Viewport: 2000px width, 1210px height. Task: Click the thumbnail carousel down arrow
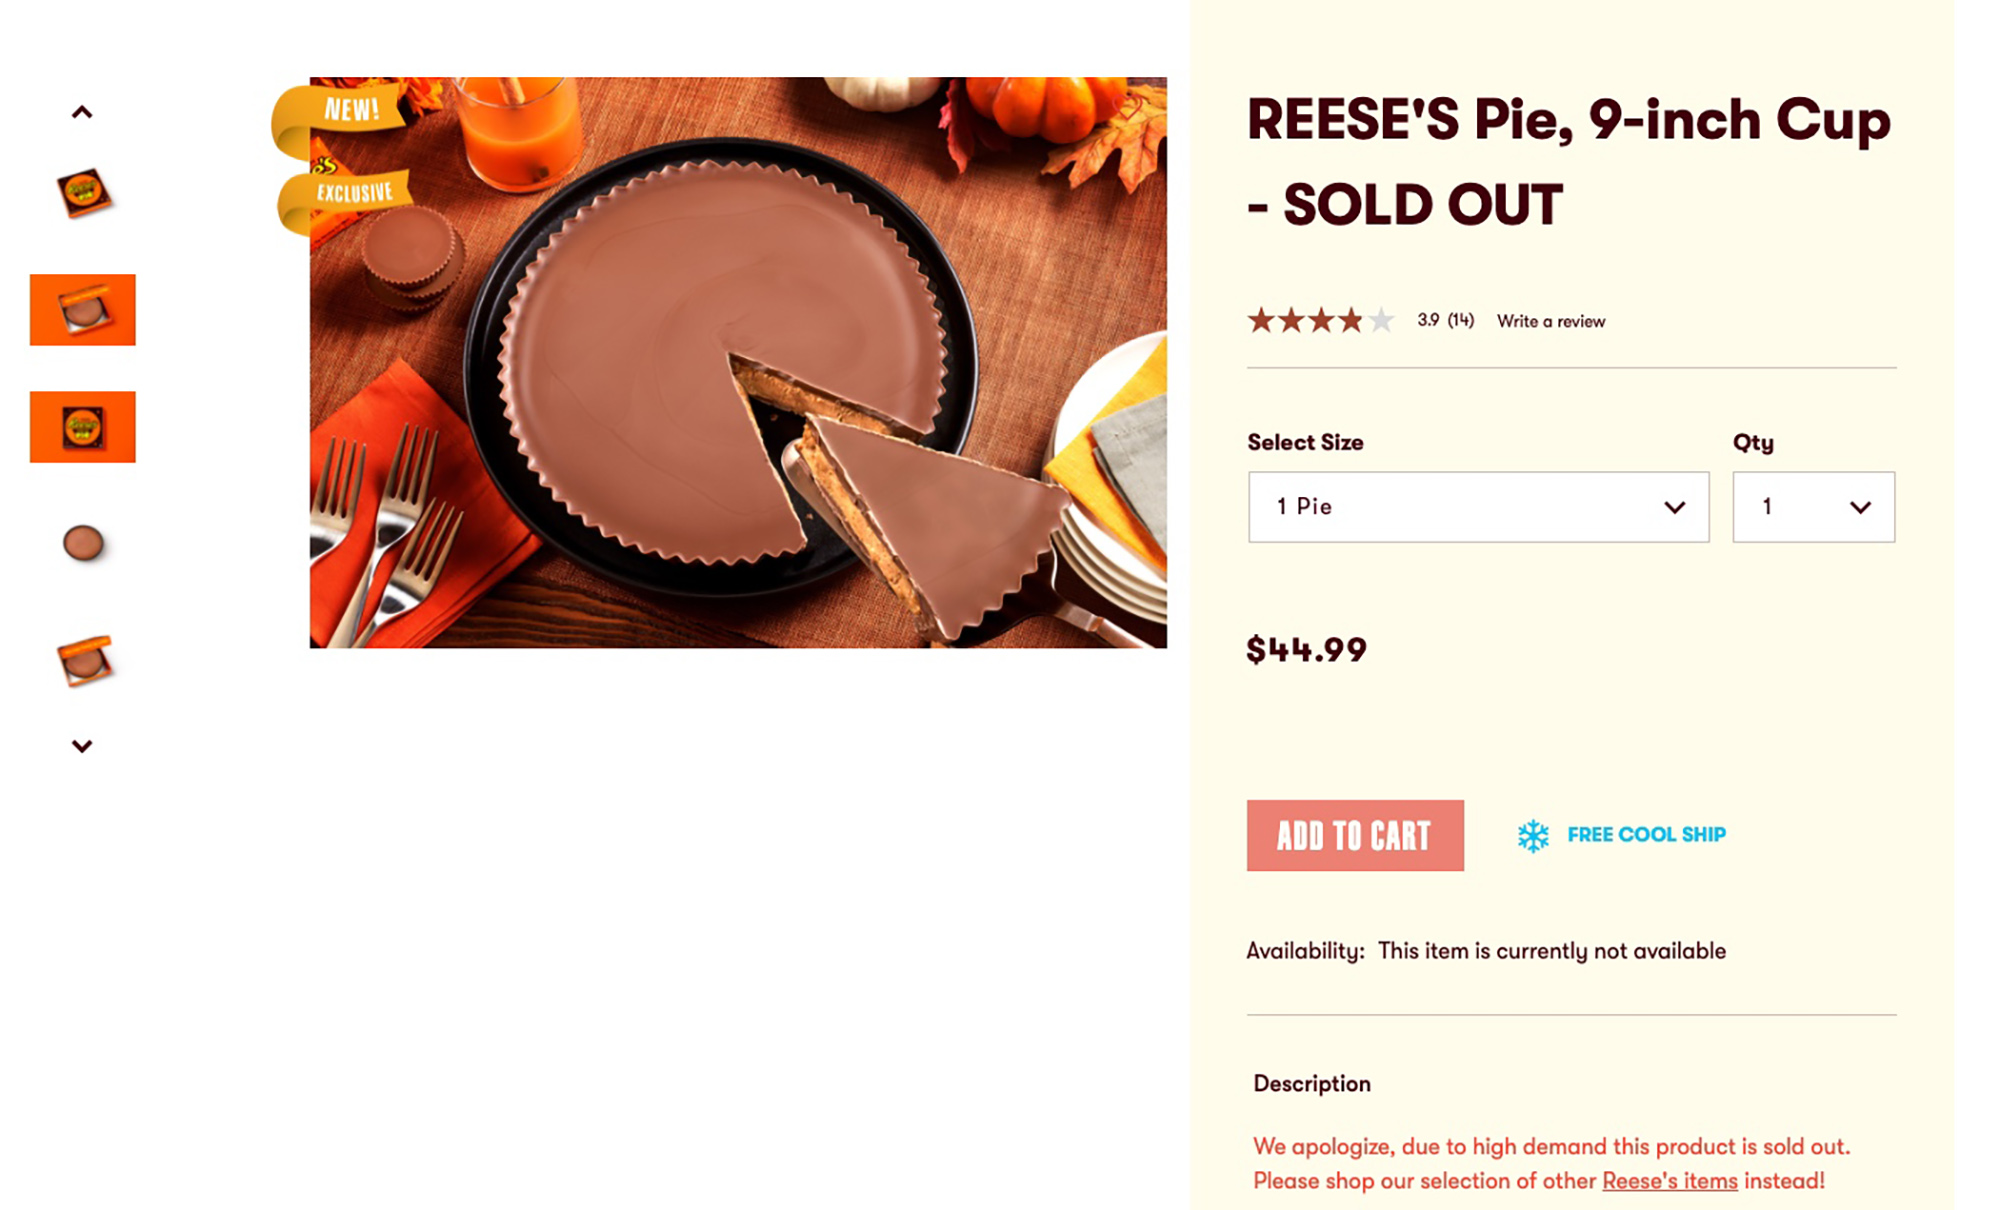tap(82, 746)
